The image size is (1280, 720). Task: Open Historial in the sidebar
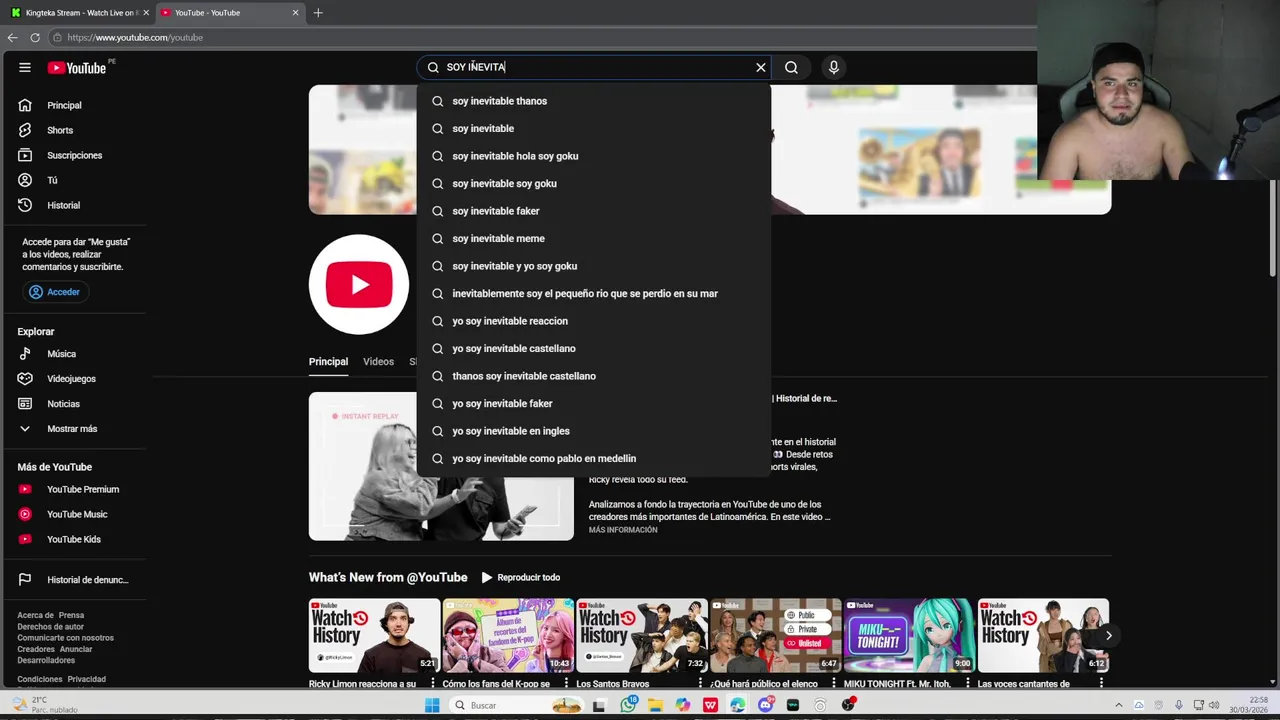point(76,205)
